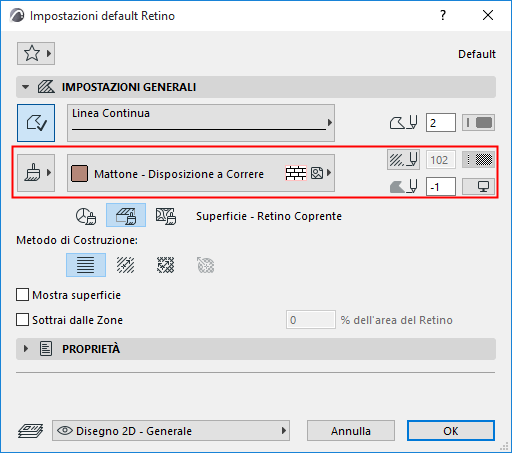Open the fill category paintbrush button
Viewport: 512px width, 453px height.
click(x=36, y=173)
